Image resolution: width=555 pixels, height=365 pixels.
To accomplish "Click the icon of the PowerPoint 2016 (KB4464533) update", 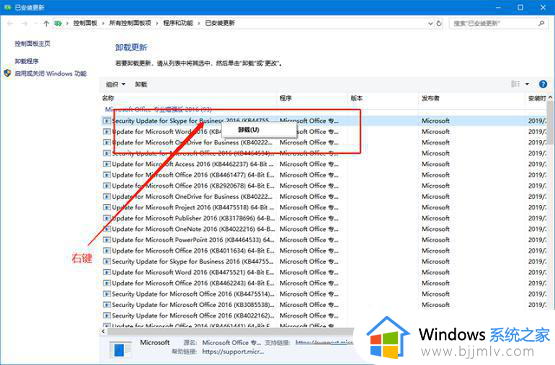I will (106, 240).
